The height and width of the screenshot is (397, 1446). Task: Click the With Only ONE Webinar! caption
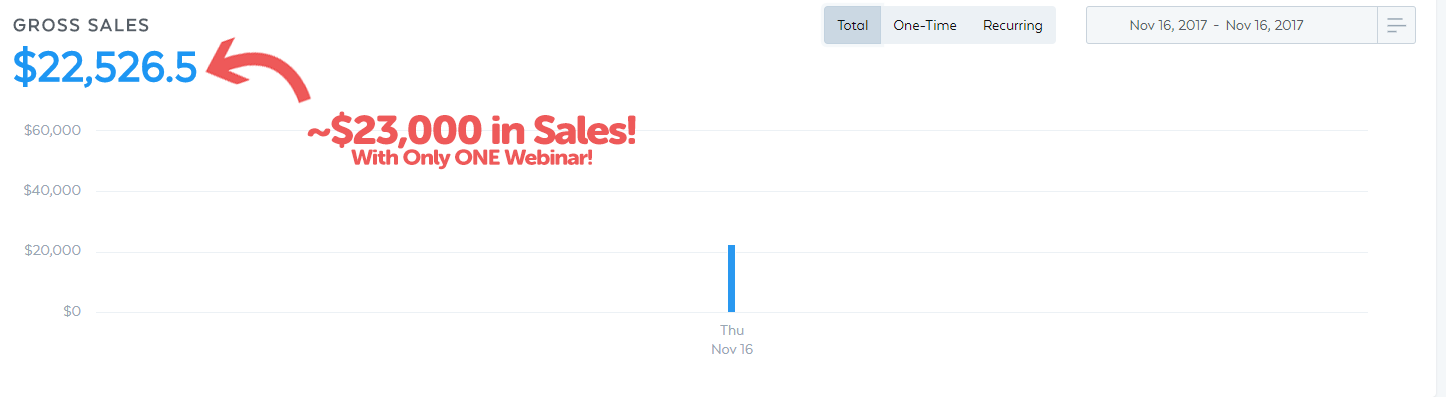[x=472, y=158]
